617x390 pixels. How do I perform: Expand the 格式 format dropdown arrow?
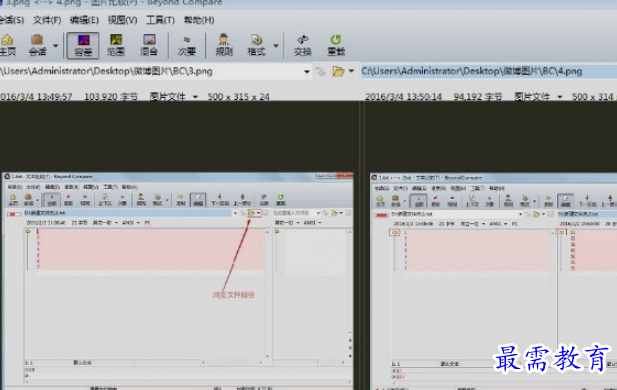click(276, 46)
